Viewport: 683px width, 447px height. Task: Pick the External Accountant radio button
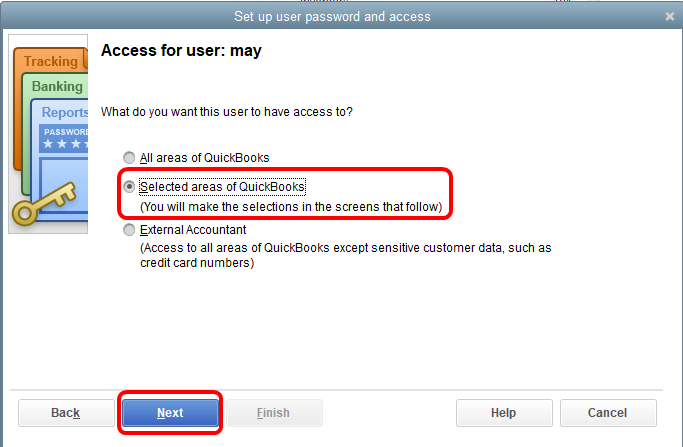point(128,230)
